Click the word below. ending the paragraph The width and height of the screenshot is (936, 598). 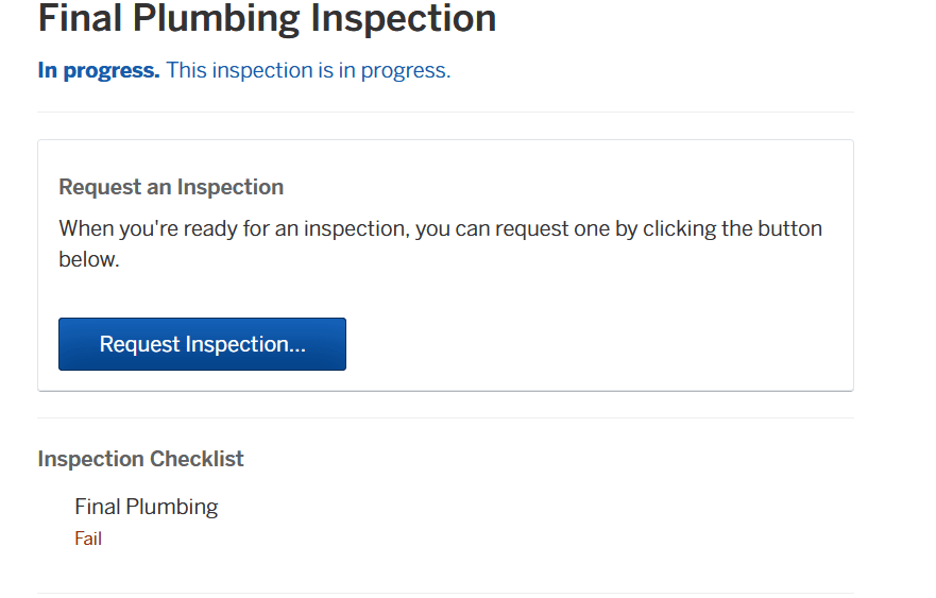click(89, 259)
